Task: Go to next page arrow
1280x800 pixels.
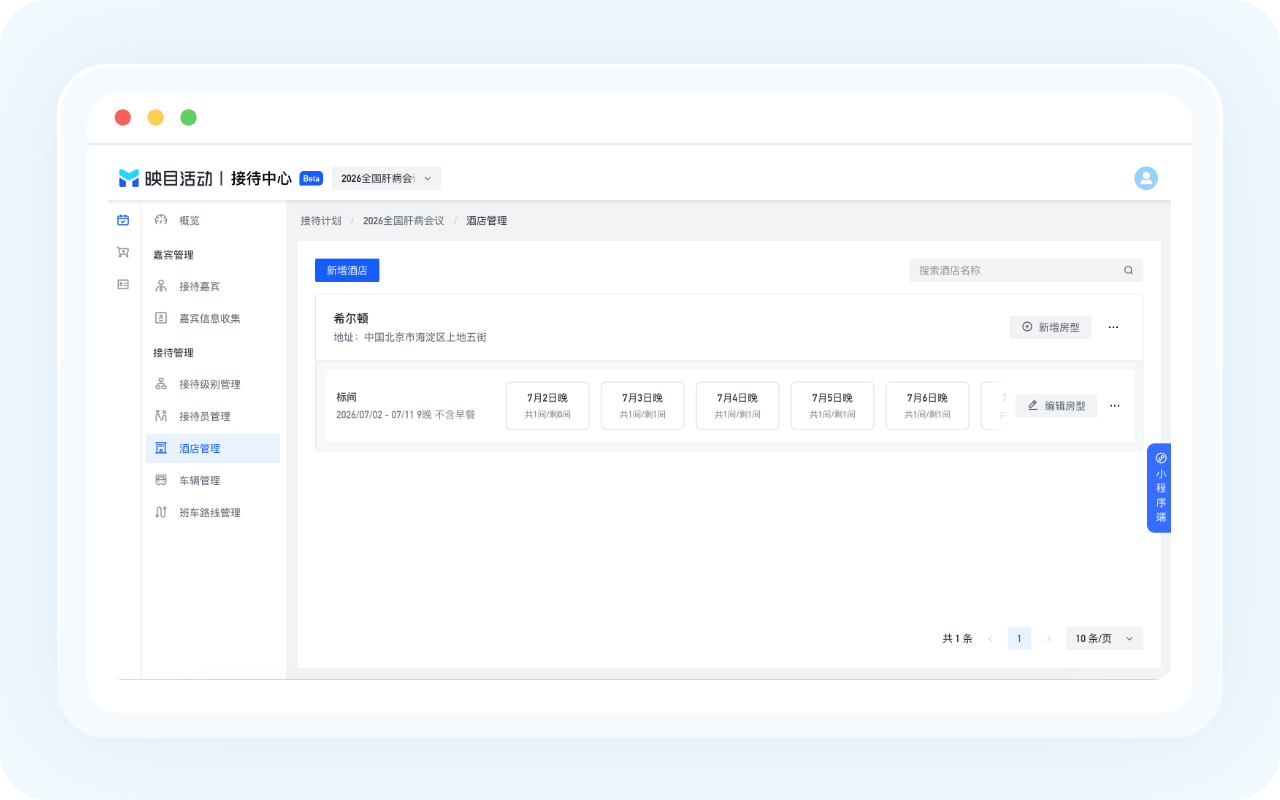Action: 1048,638
